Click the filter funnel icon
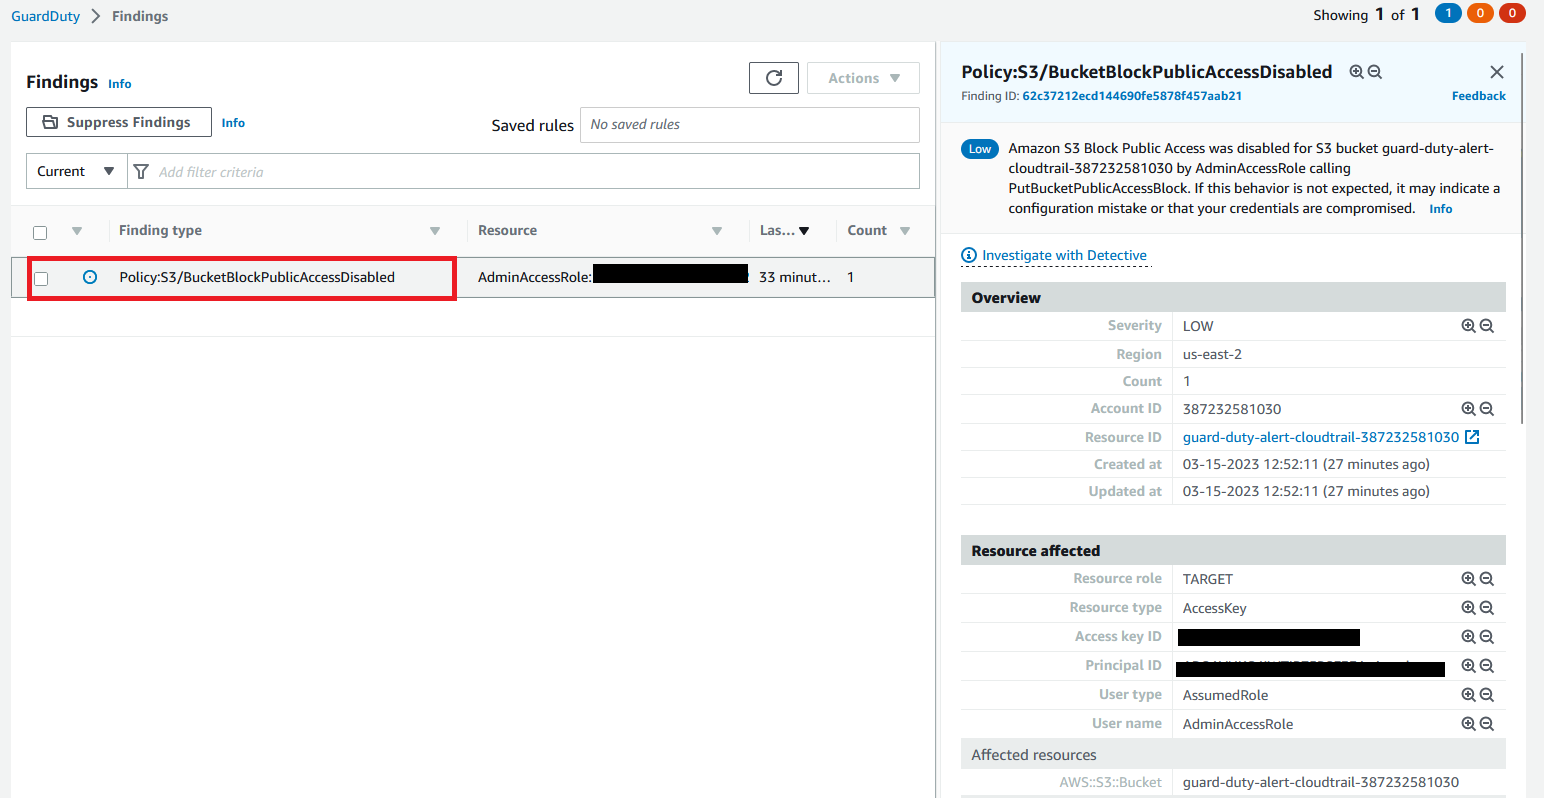Screen dimensions: 1544x798 click(141, 172)
